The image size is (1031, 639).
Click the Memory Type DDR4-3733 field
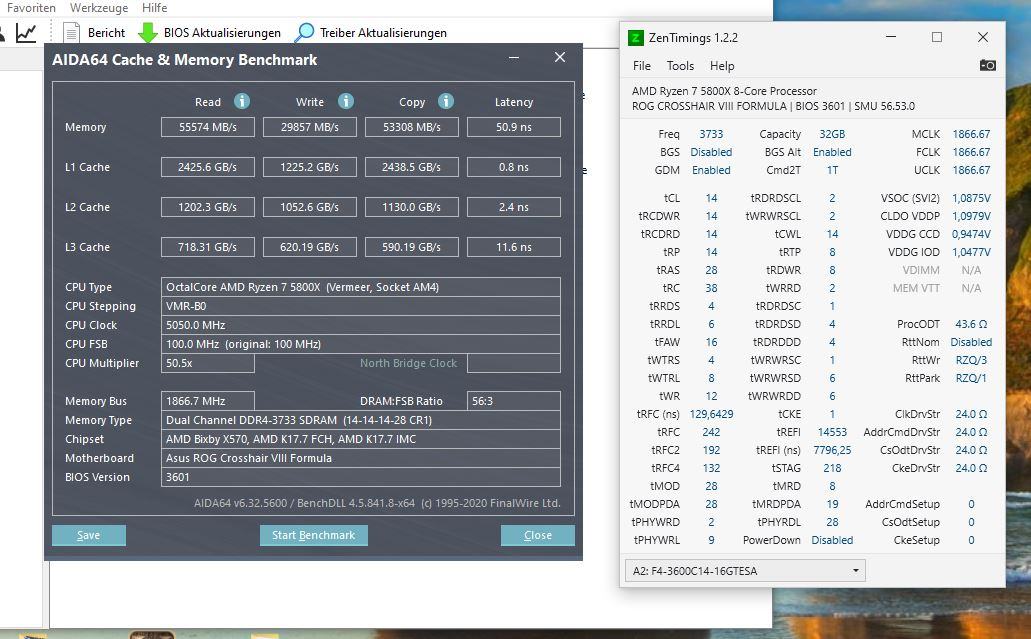(360, 420)
